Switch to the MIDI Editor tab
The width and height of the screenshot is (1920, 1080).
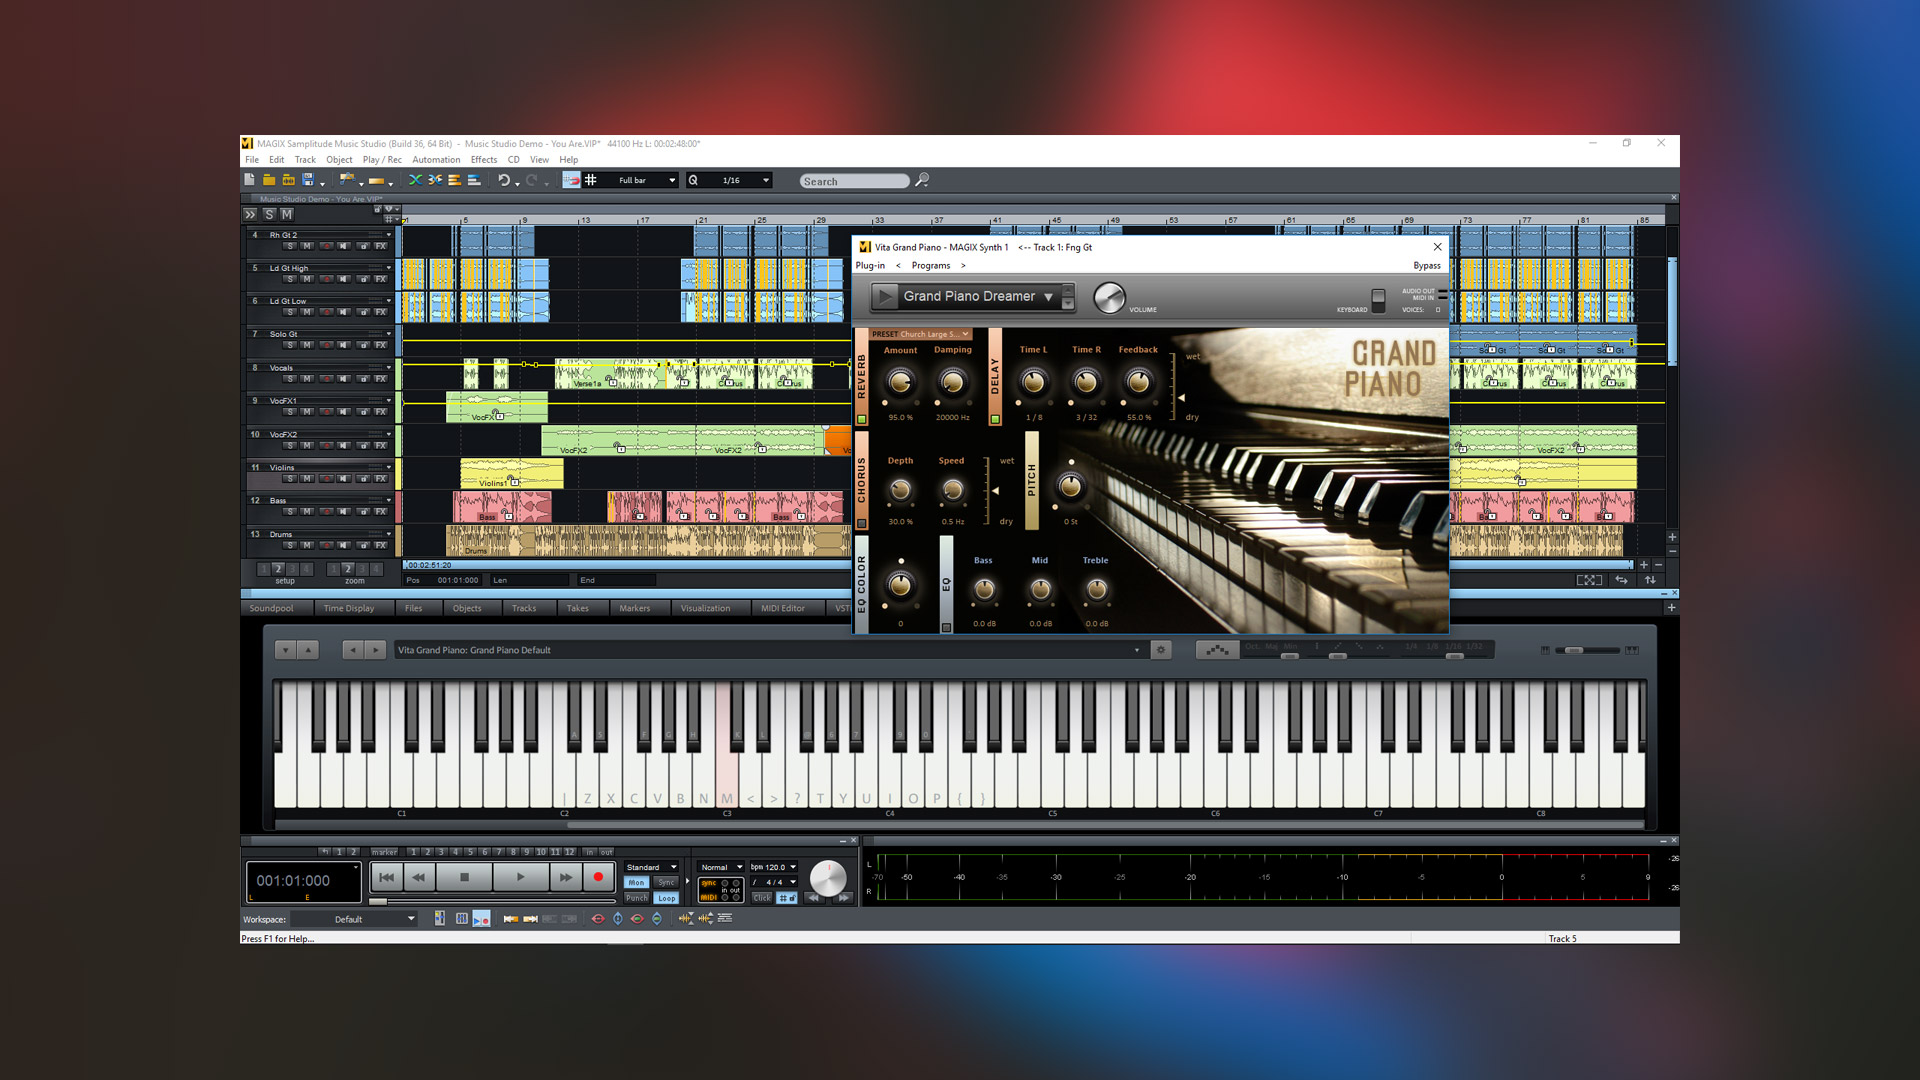785,608
